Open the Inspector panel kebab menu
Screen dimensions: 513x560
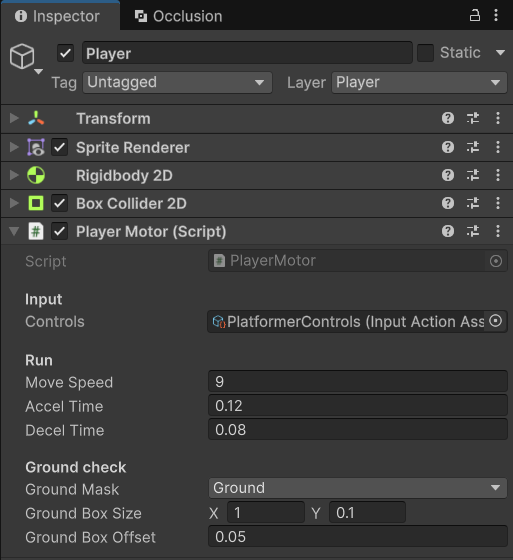tap(496, 15)
